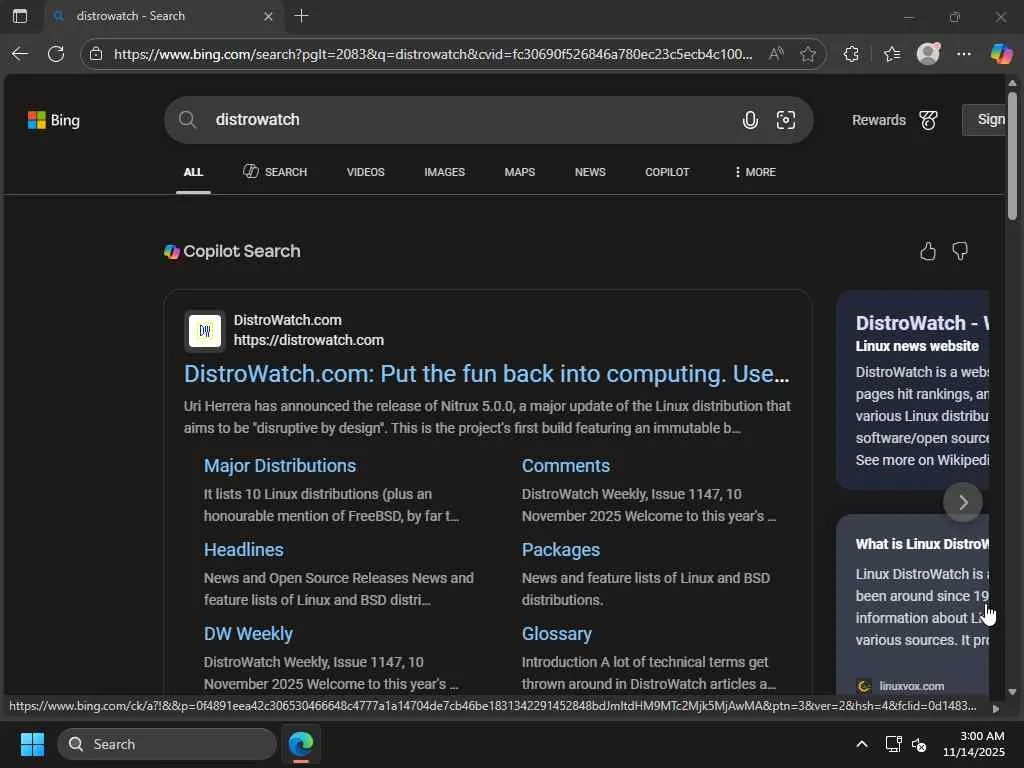This screenshot has height=768, width=1024.
Task: Expand the MORE dropdown menu
Action: [755, 172]
